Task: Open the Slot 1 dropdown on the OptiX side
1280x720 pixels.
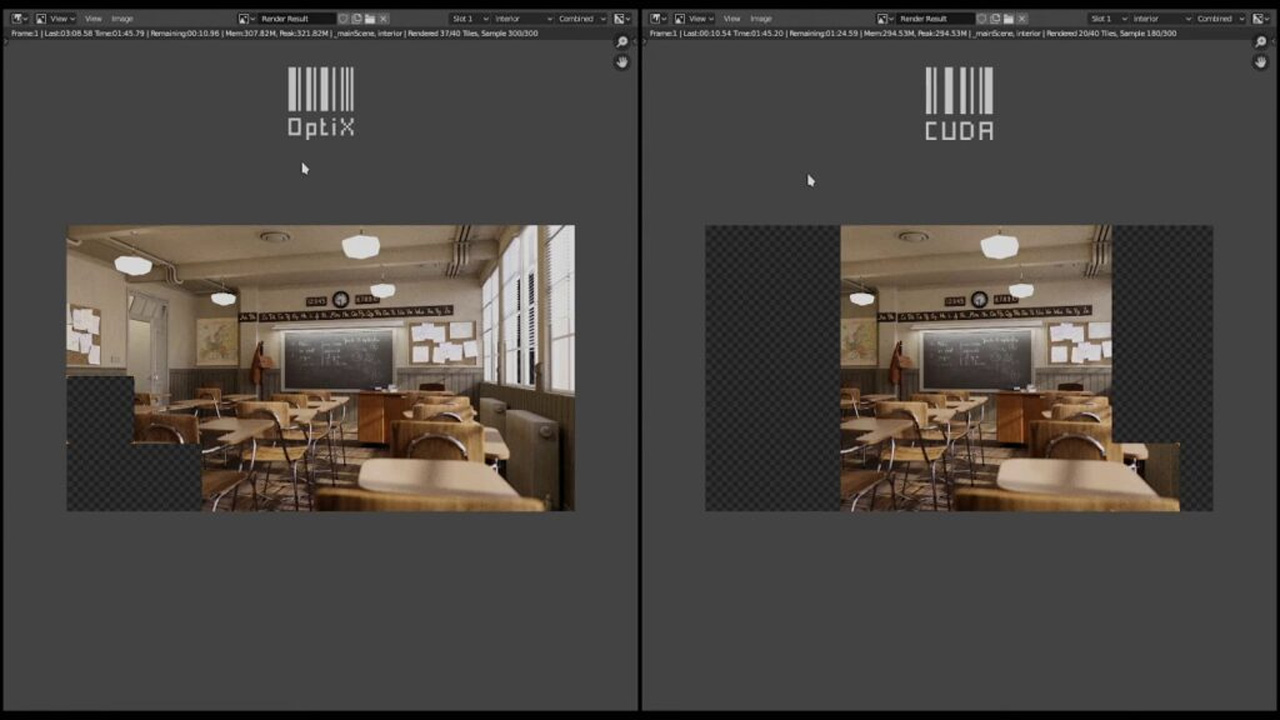Action: 468,18
